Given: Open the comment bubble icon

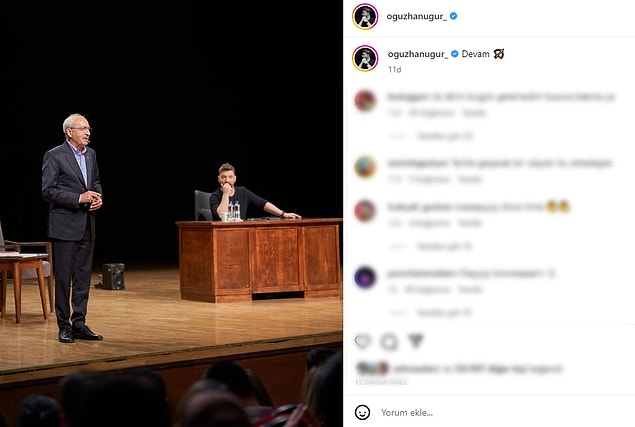Looking at the screenshot, I should tap(389, 342).
